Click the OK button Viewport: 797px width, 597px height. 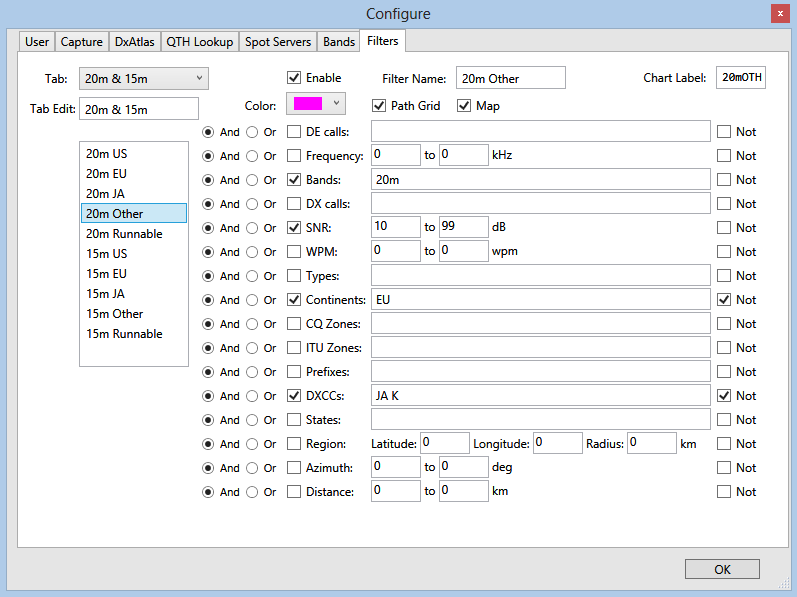[x=722, y=569]
